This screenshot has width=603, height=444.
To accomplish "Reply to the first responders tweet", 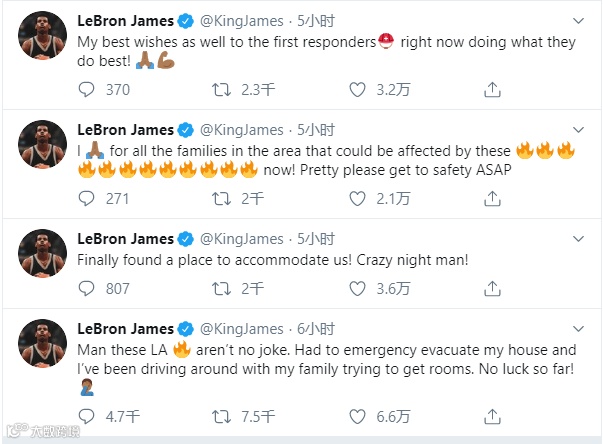I will tap(87, 90).
